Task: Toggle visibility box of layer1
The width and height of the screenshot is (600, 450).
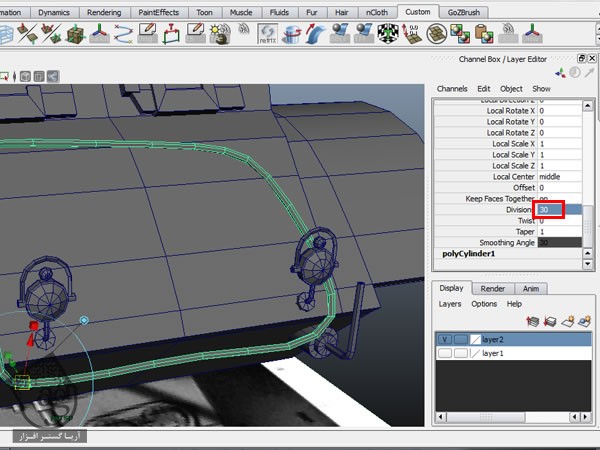Action: (x=444, y=353)
